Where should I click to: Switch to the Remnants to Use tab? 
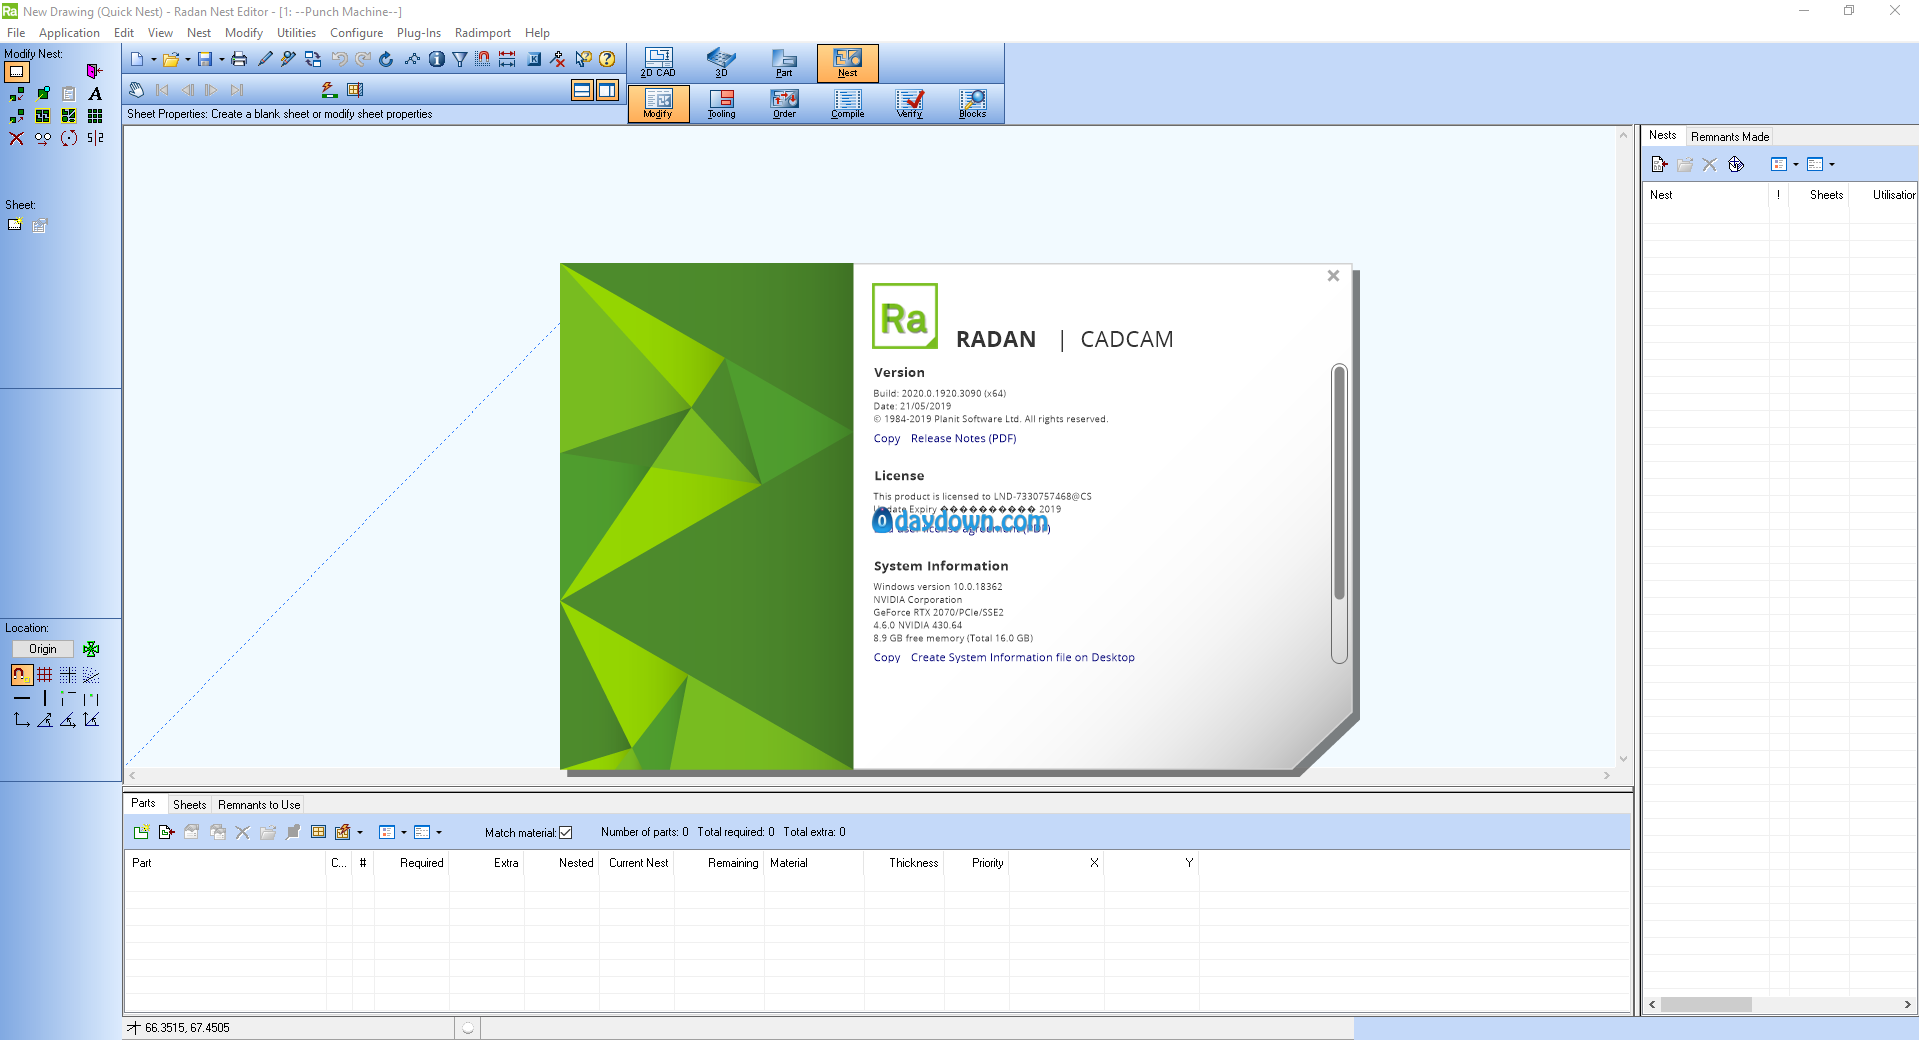pyautogui.click(x=259, y=805)
